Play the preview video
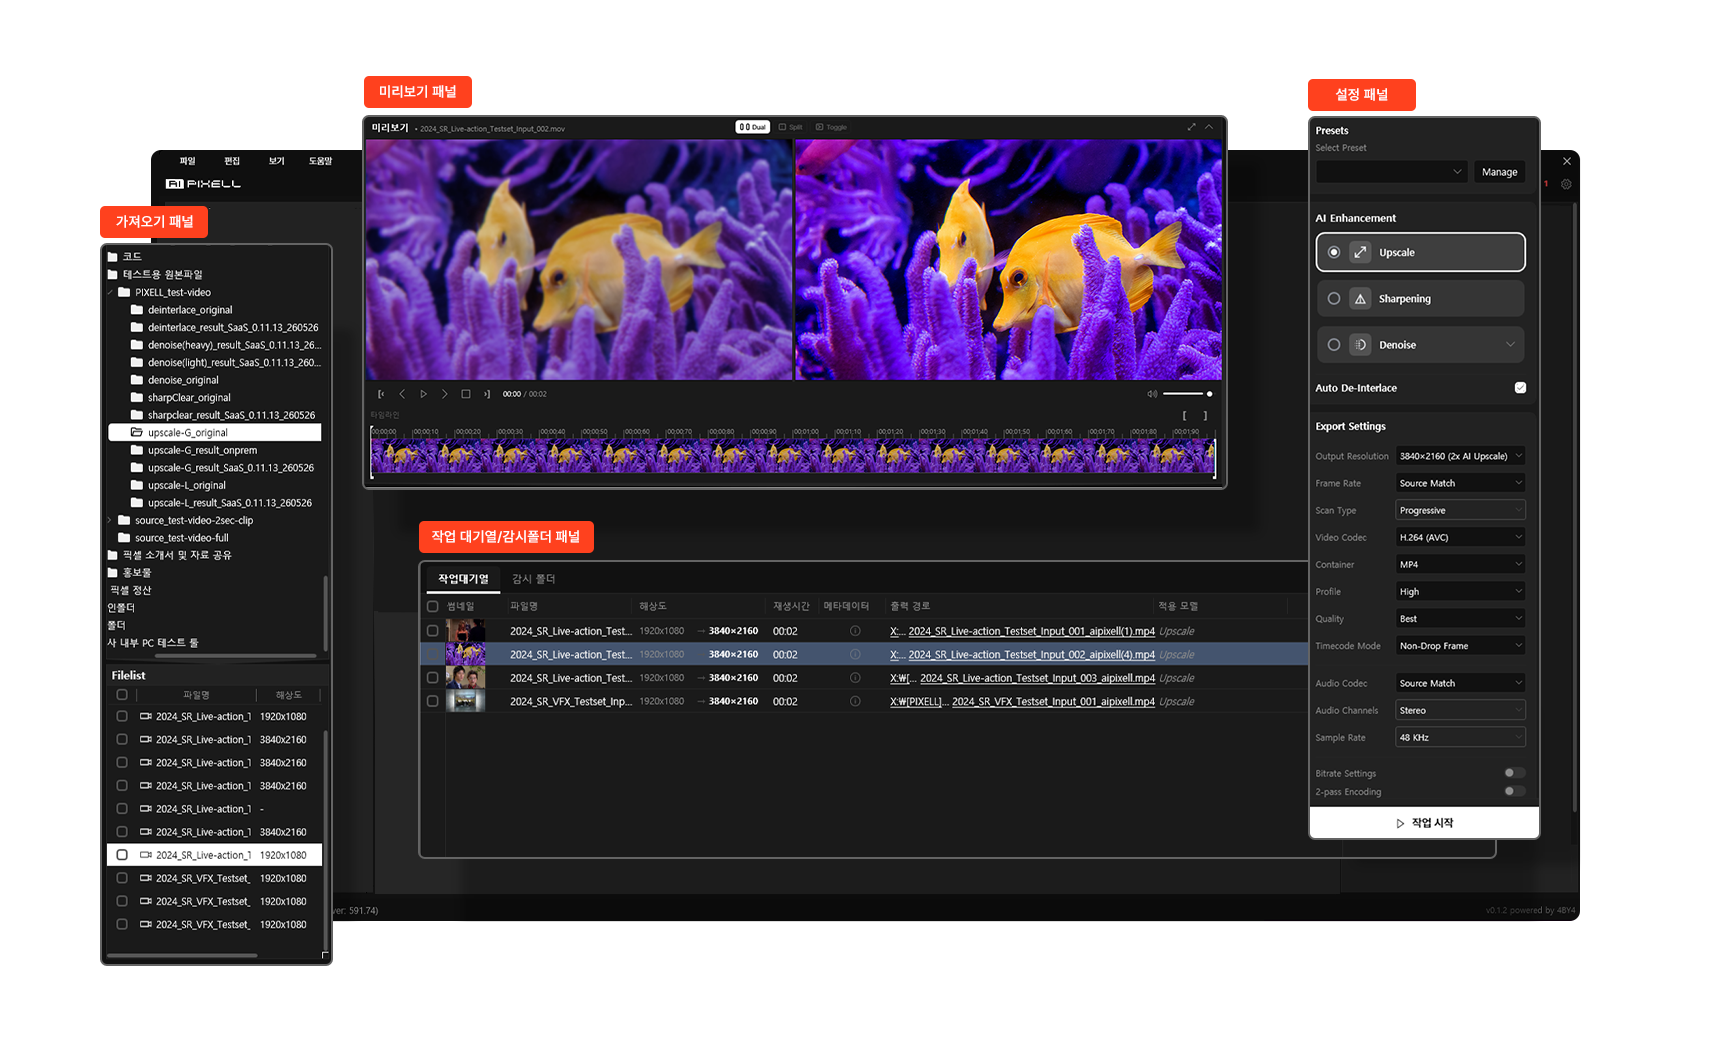 424,394
